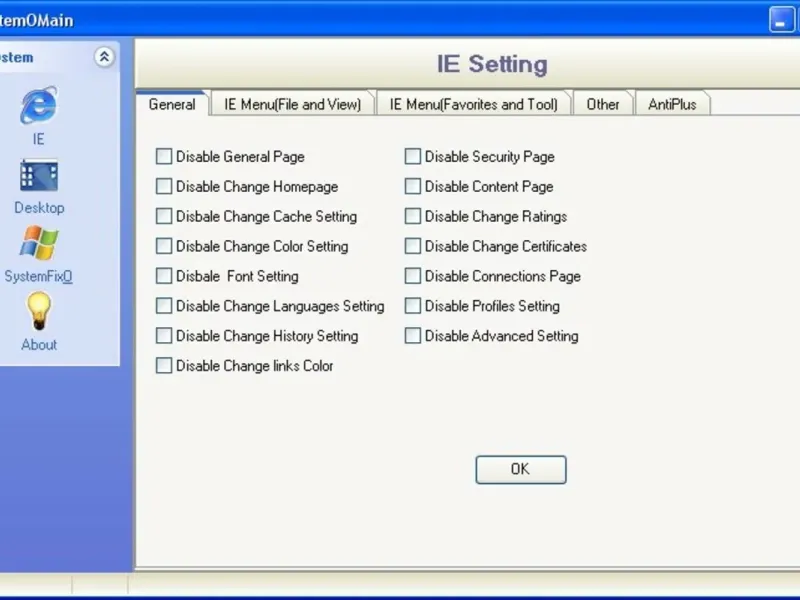Check Disable Change History Setting
This screenshot has height=600, width=800.
click(x=164, y=337)
